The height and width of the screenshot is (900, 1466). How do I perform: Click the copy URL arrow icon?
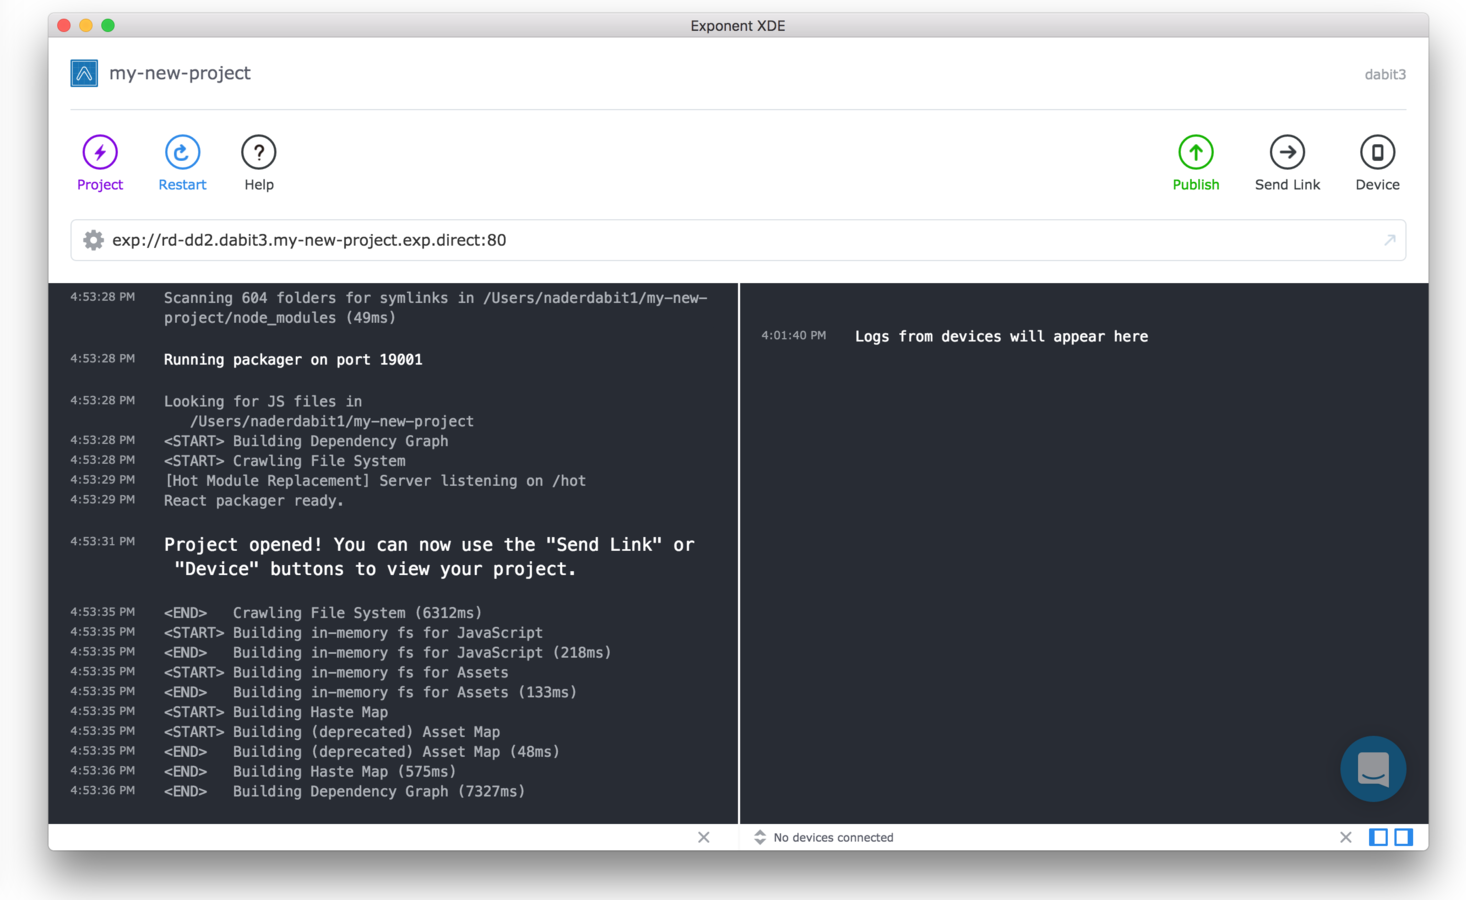click(1389, 240)
